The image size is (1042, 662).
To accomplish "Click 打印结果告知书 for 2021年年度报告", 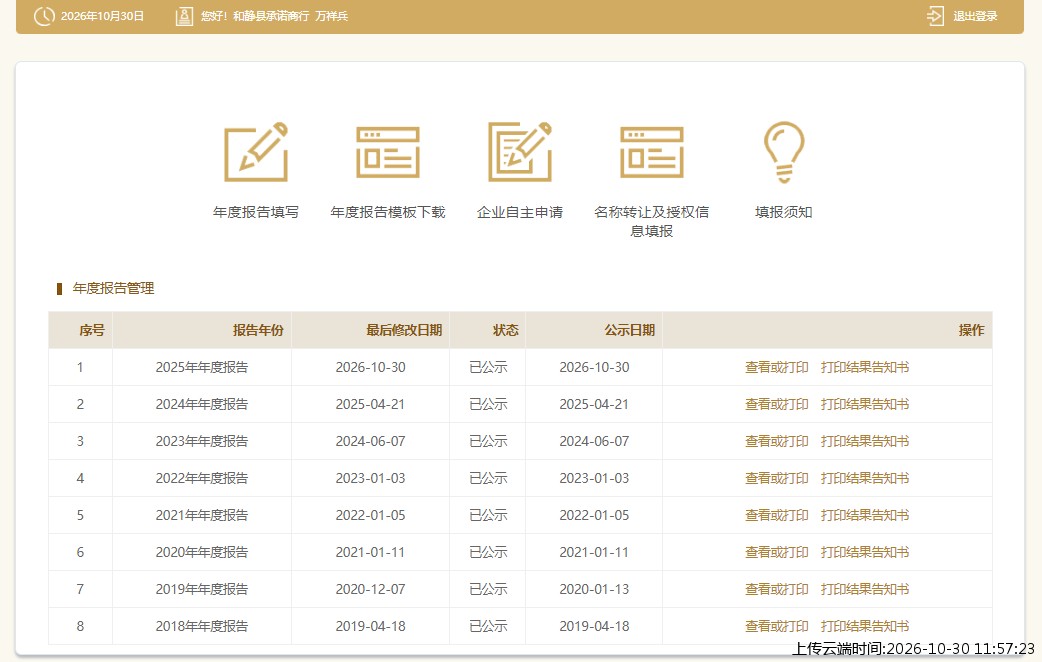I will click(x=865, y=515).
